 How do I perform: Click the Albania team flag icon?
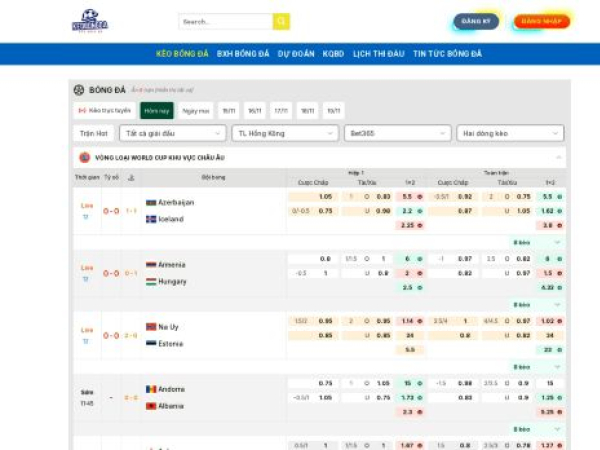click(151, 406)
